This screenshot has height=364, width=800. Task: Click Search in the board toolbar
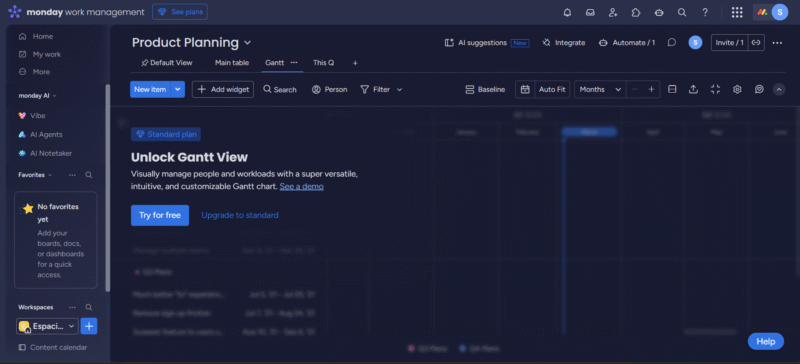[x=280, y=89]
